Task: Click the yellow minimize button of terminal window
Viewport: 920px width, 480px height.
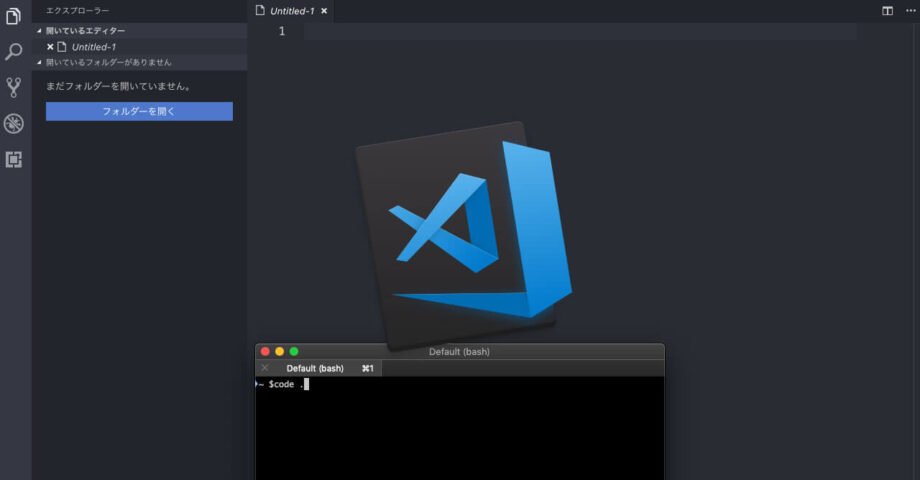Action: pyautogui.click(x=279, y=351)
